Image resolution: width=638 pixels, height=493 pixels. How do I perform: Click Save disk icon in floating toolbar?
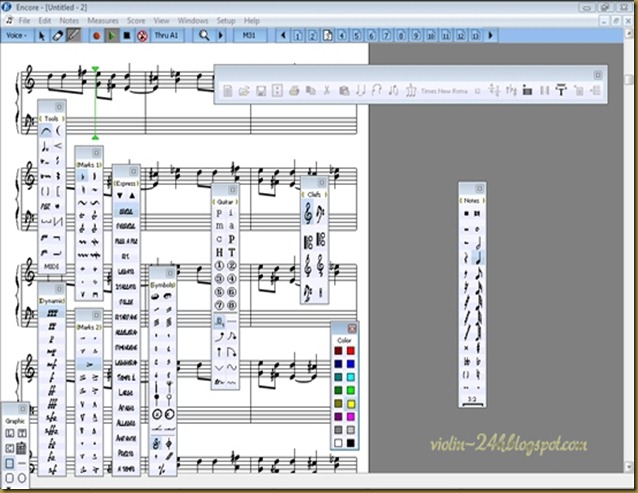261,91
